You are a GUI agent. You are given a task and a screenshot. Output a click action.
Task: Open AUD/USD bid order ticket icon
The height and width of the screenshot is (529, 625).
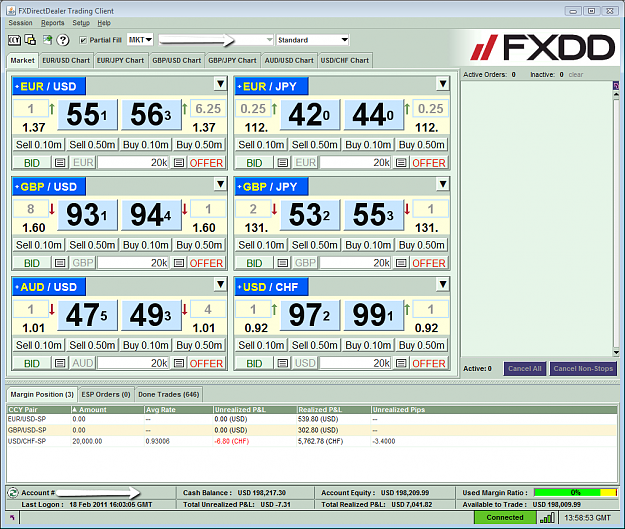coord(60,363)
